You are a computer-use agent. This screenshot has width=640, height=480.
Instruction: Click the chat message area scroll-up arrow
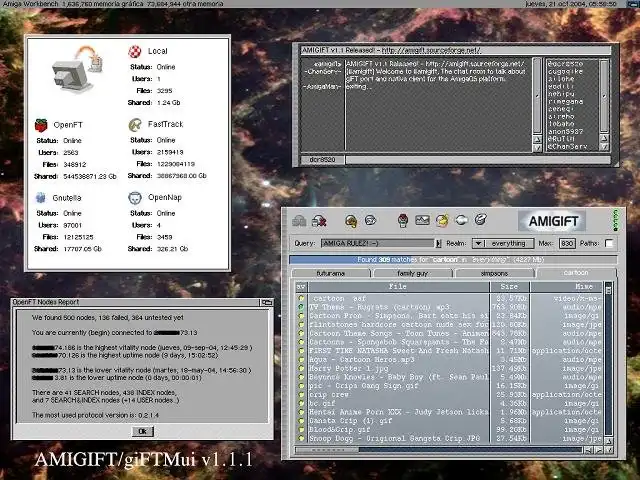tap(537, 140)
